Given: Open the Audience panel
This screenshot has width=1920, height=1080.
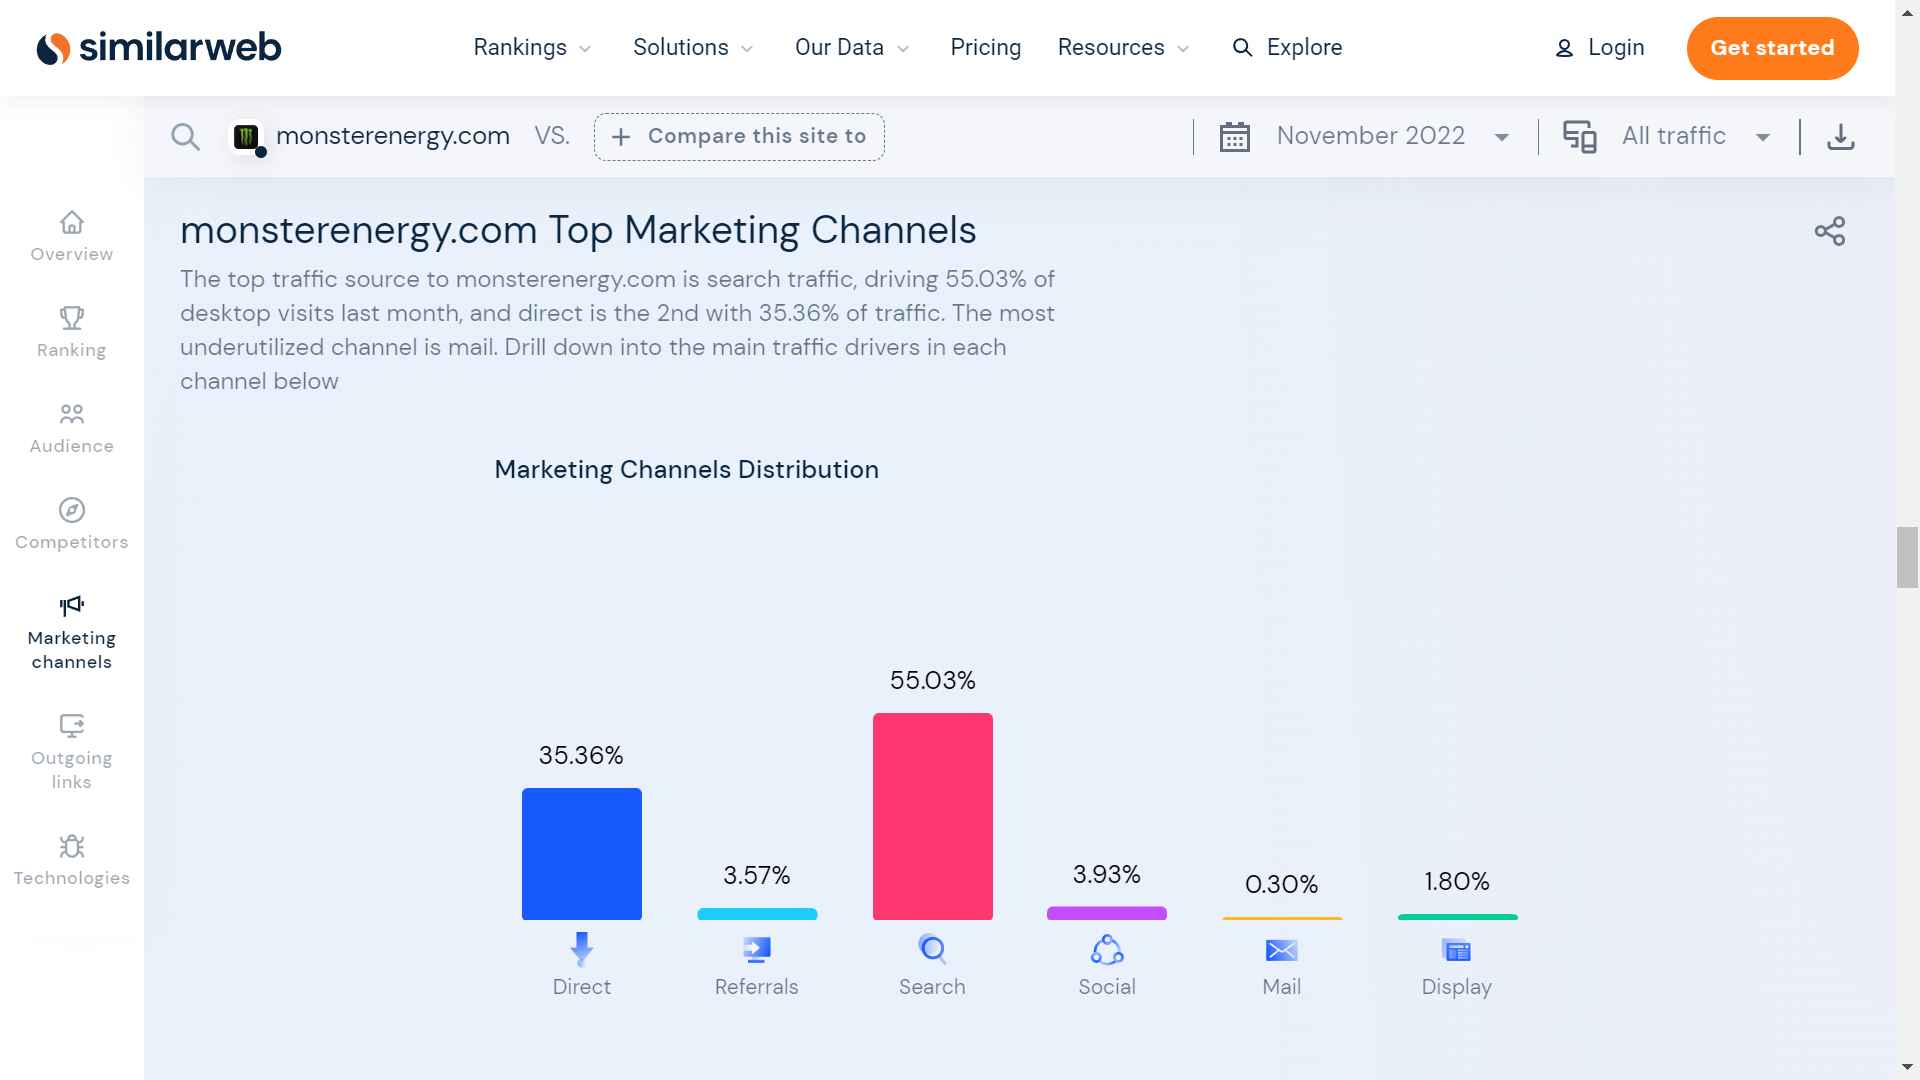Looking at the screenshot, I should click(71, 427).
